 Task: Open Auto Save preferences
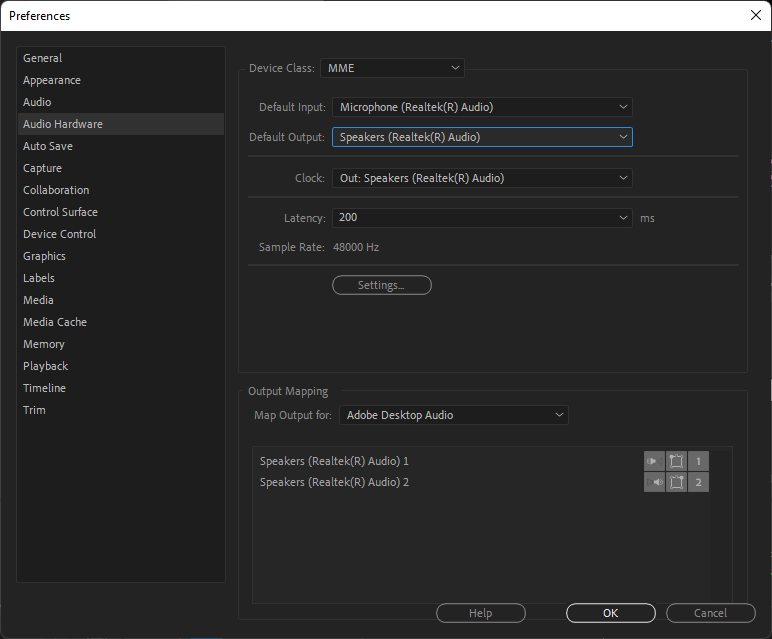point(121,146)
